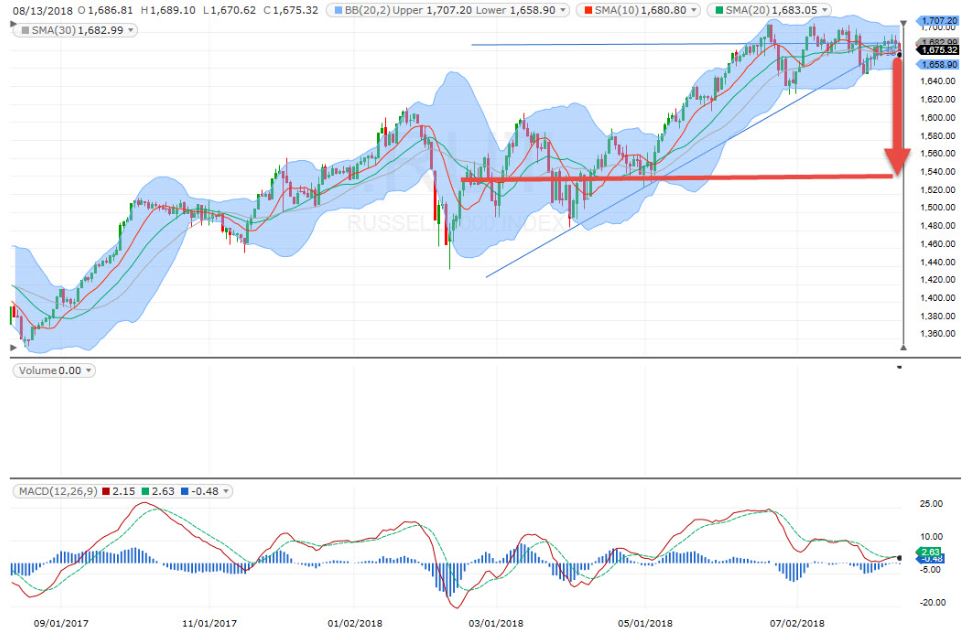Click the 25.00 MACD axis label

click(x=932, y=504)
